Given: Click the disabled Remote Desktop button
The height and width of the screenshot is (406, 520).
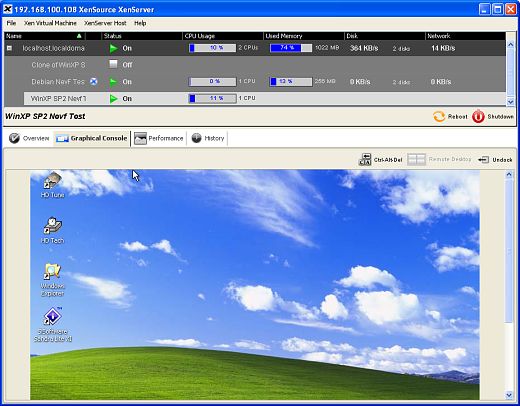Looking at the screenshot, I should pyautogui.click(x=439, y=159).
